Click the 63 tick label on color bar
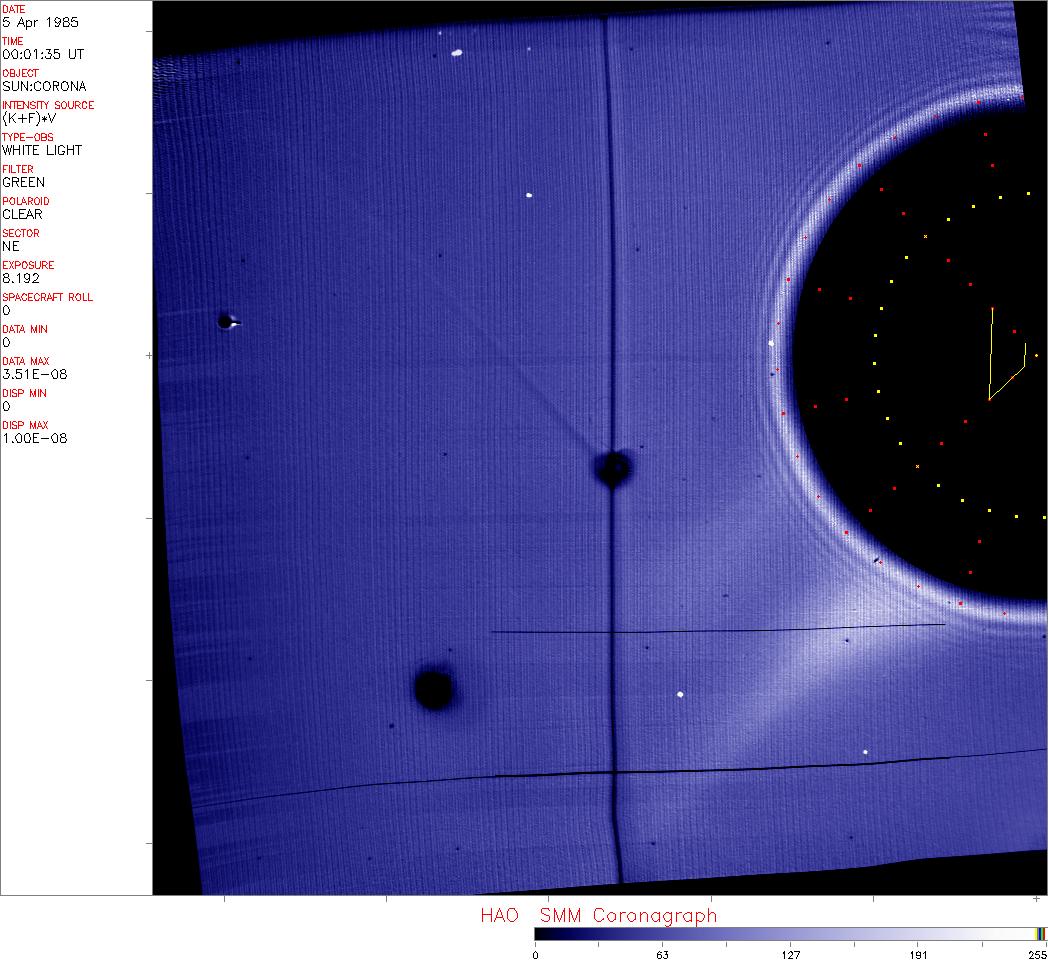 (x=662, y=955)
